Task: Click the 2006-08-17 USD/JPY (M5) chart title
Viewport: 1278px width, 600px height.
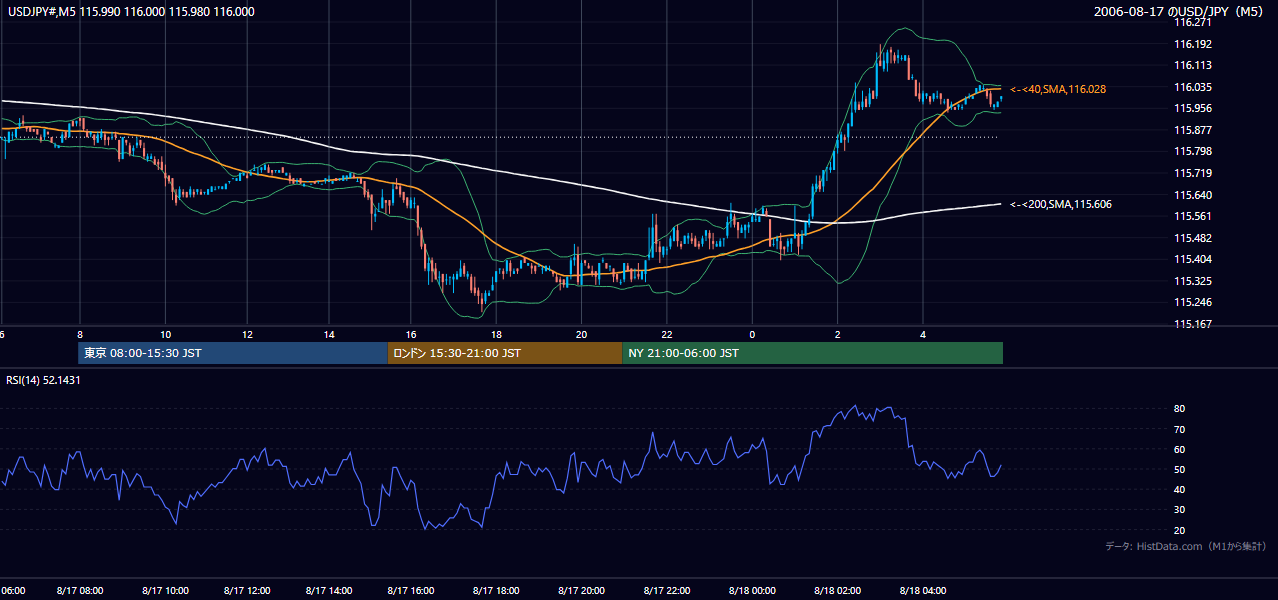Action: point(1180,12)
